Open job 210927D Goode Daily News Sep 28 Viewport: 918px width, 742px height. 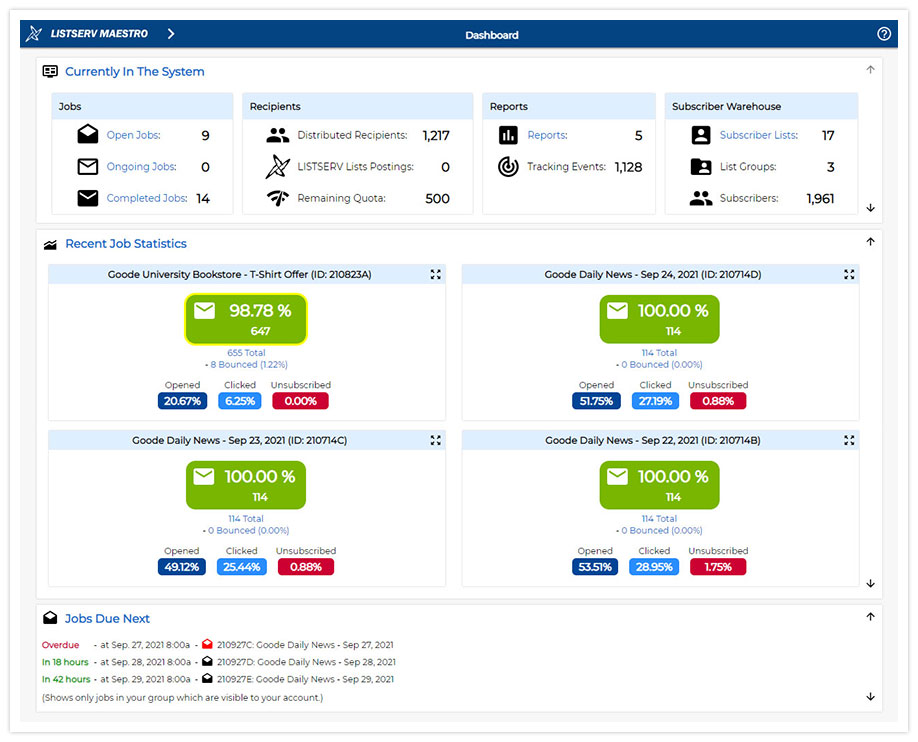pos(306,662)
